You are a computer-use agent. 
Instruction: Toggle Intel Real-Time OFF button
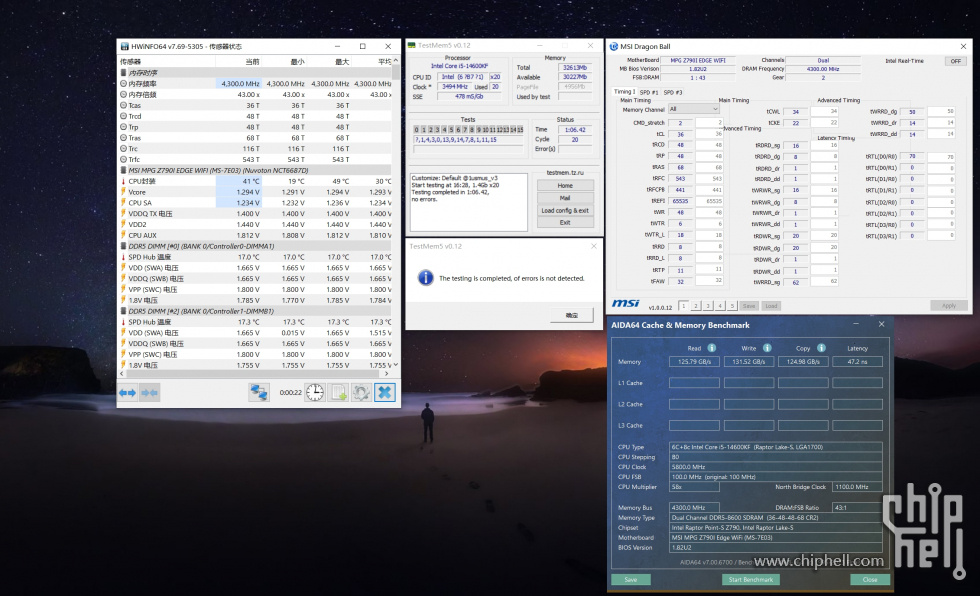956,61
